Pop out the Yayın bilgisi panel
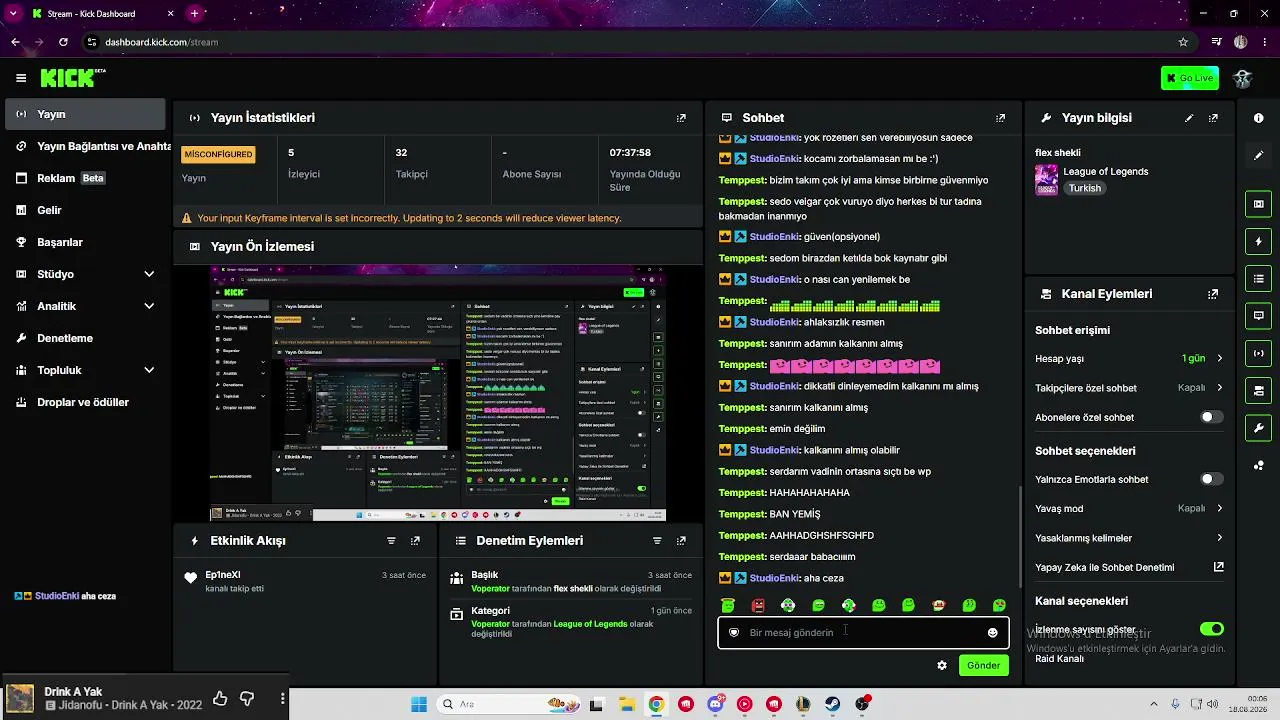 click(x=1213, y=118)
